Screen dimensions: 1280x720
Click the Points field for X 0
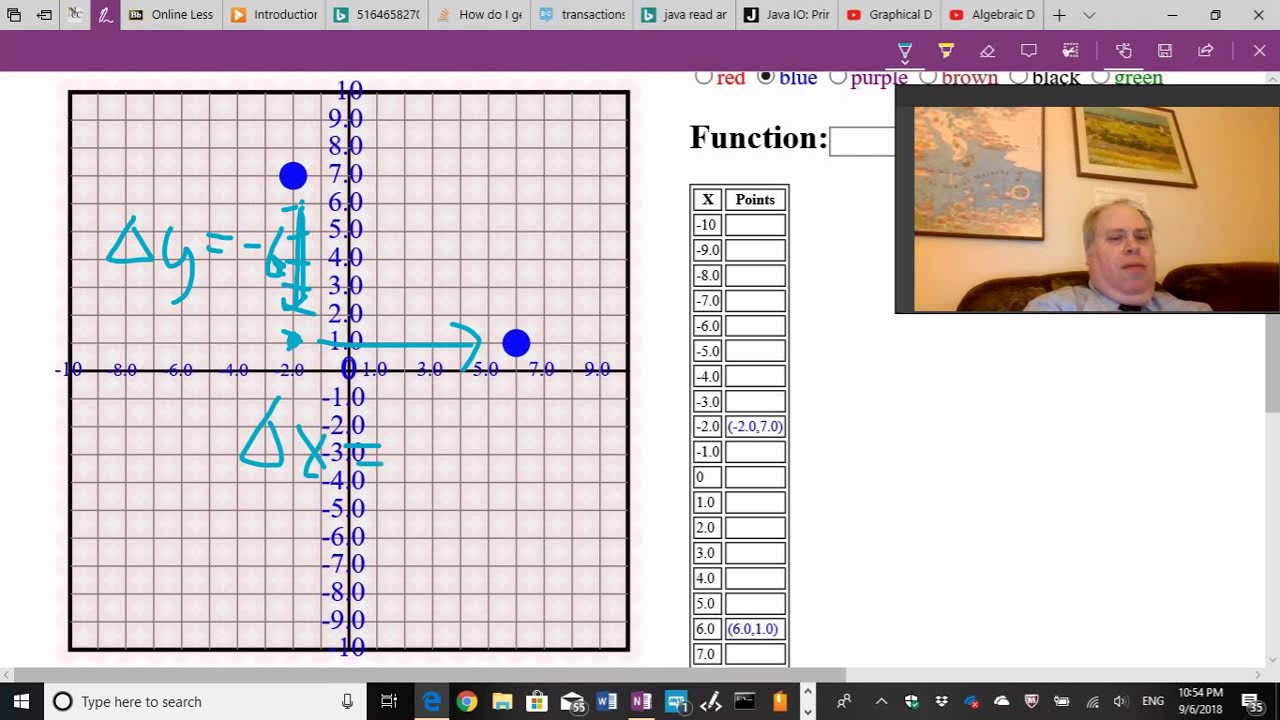[x=755, y=477]
